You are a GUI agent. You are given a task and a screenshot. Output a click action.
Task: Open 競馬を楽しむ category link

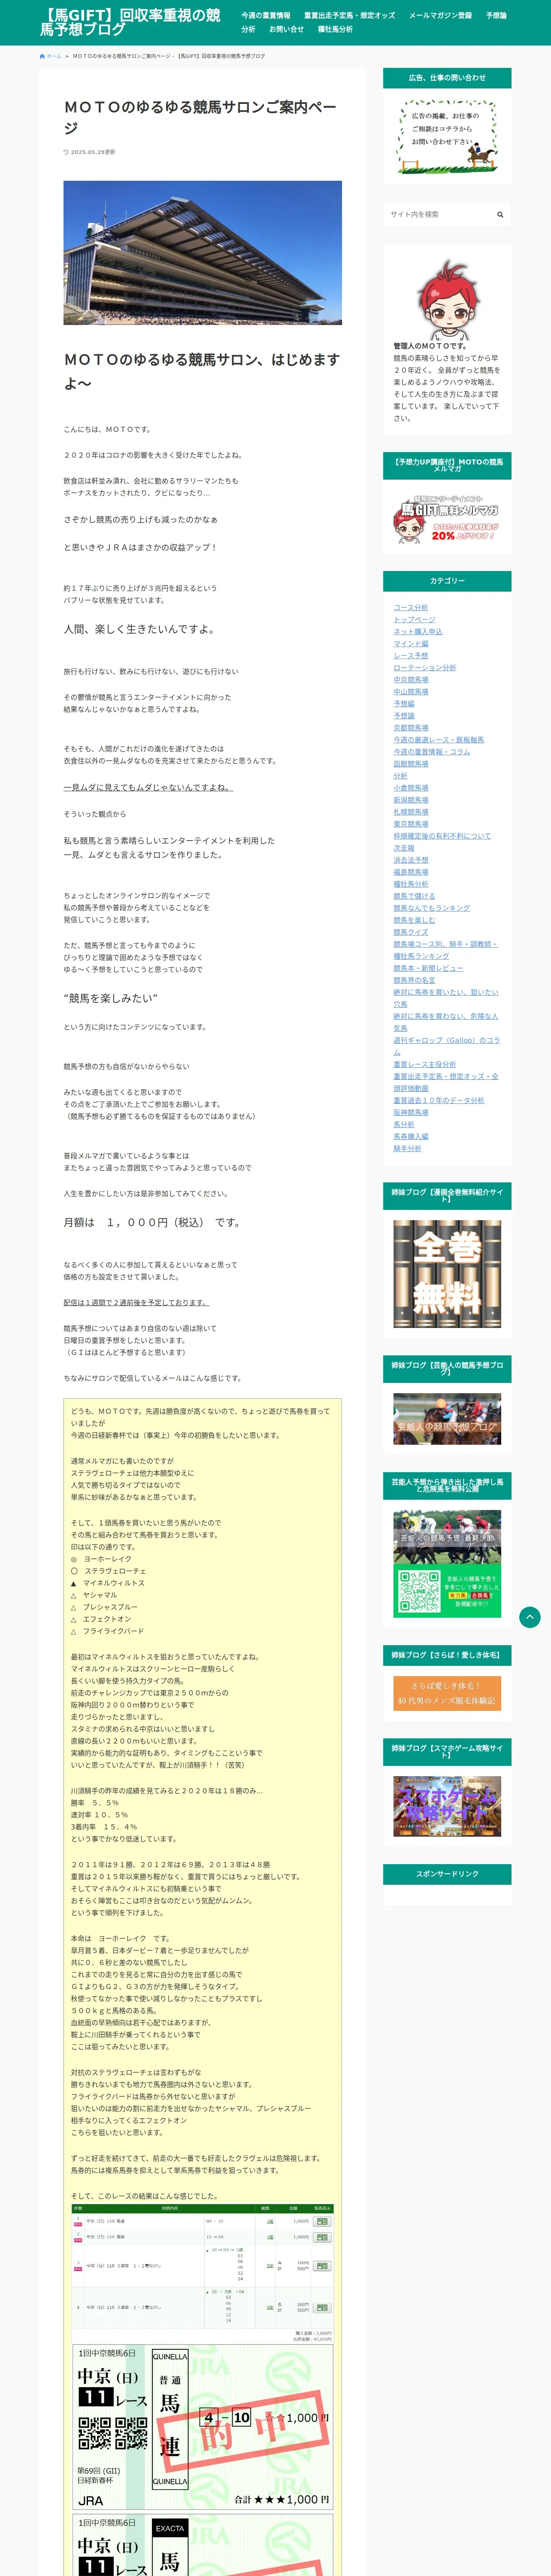414,920
